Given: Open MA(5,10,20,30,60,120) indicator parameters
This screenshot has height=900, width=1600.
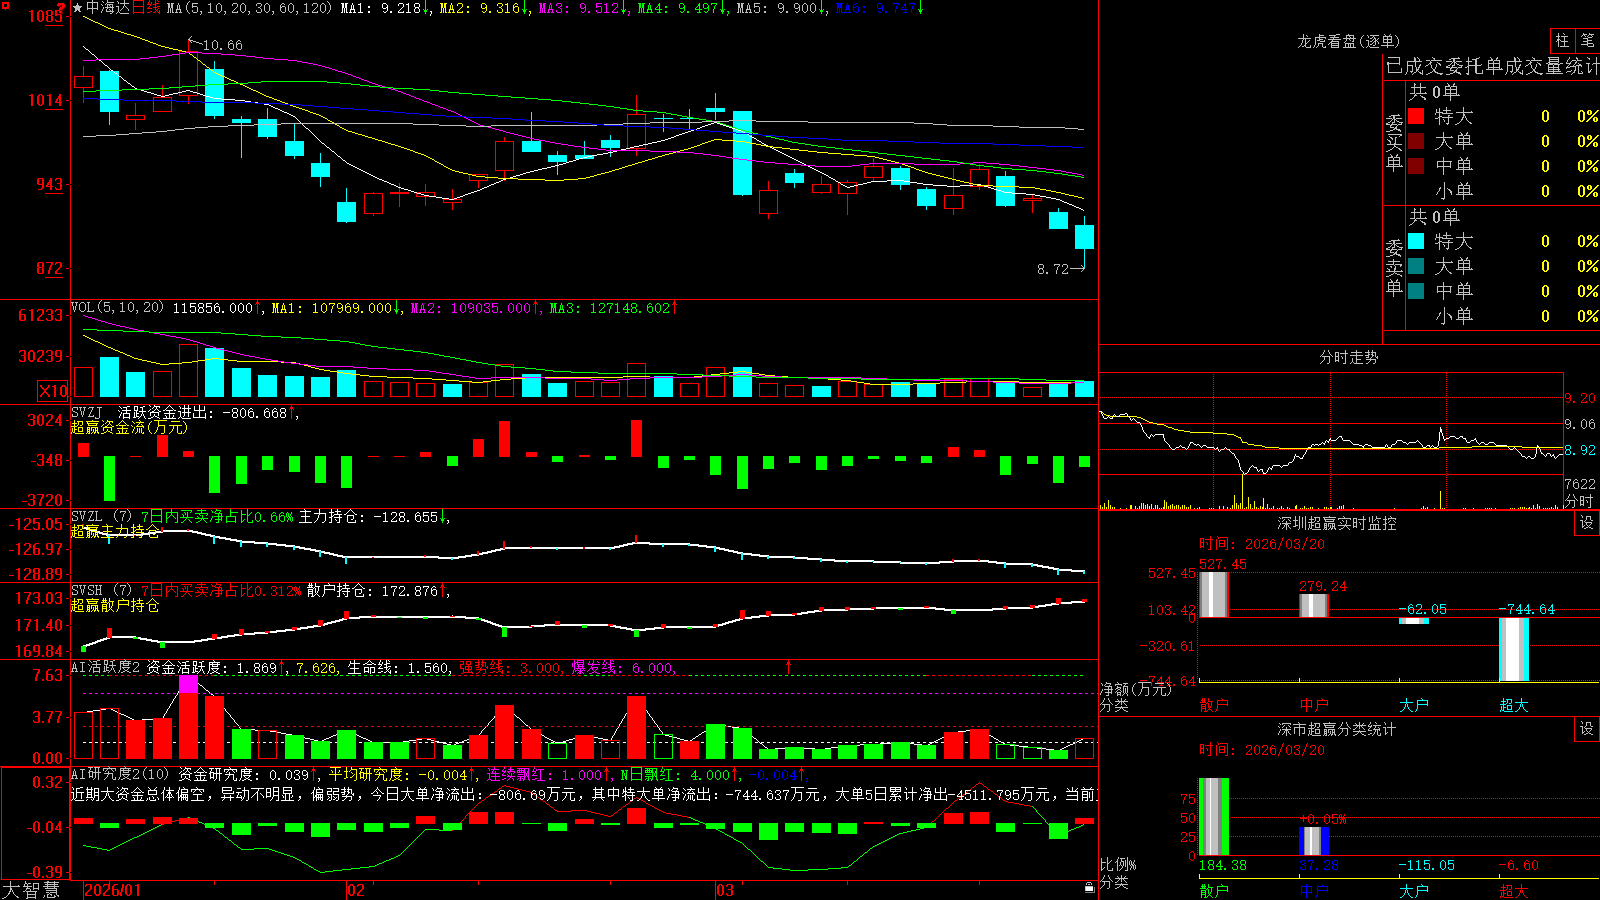Looking at the screenshot, I should (249, 8).
